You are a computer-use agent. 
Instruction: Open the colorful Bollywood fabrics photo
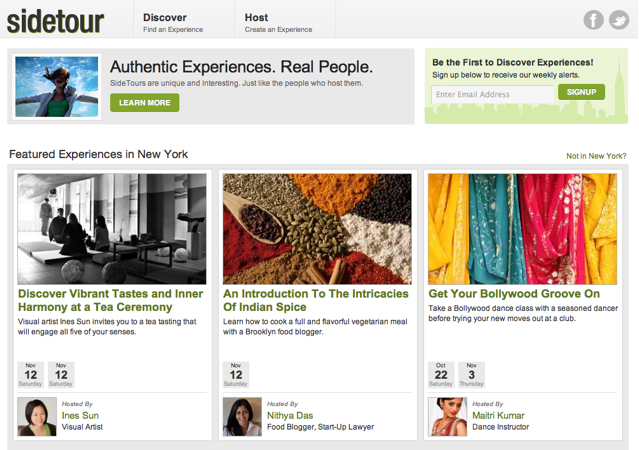click(x=522, y=228)
